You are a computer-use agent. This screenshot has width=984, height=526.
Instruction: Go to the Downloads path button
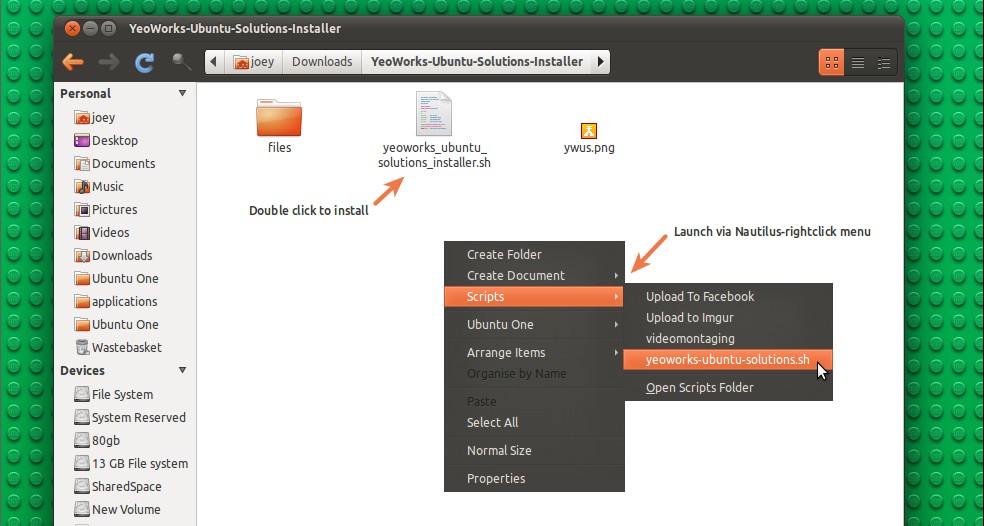(322, 62)
